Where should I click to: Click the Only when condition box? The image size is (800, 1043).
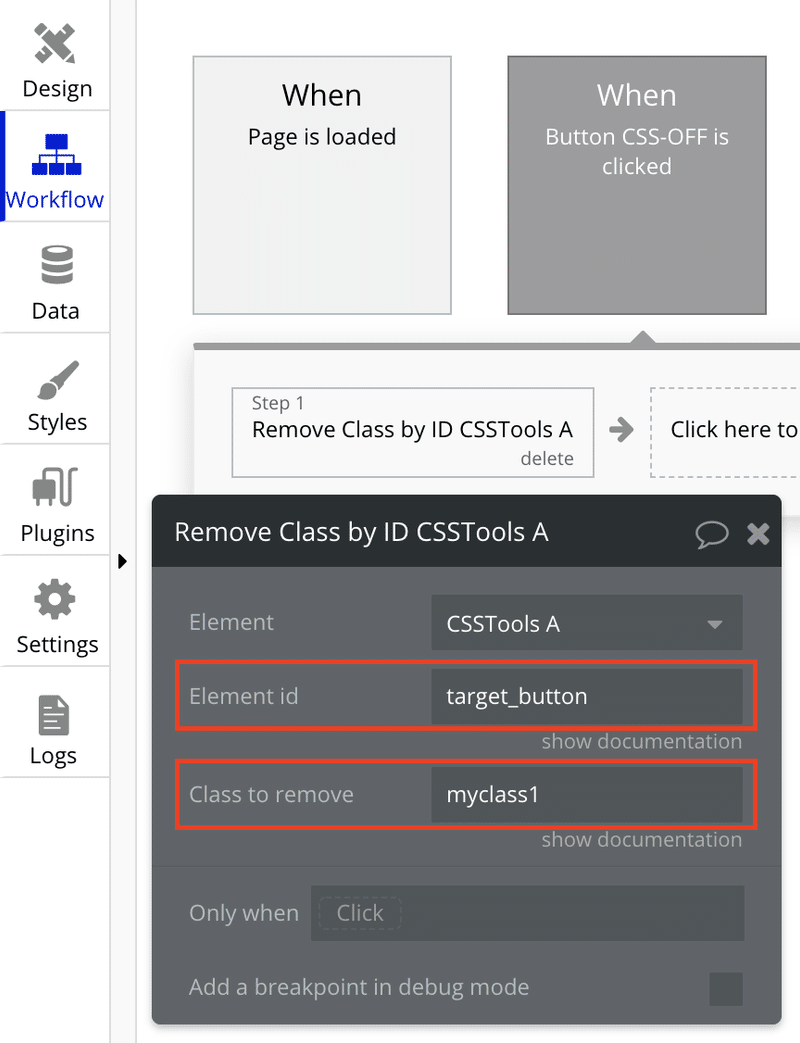click(x=527, y=913)
